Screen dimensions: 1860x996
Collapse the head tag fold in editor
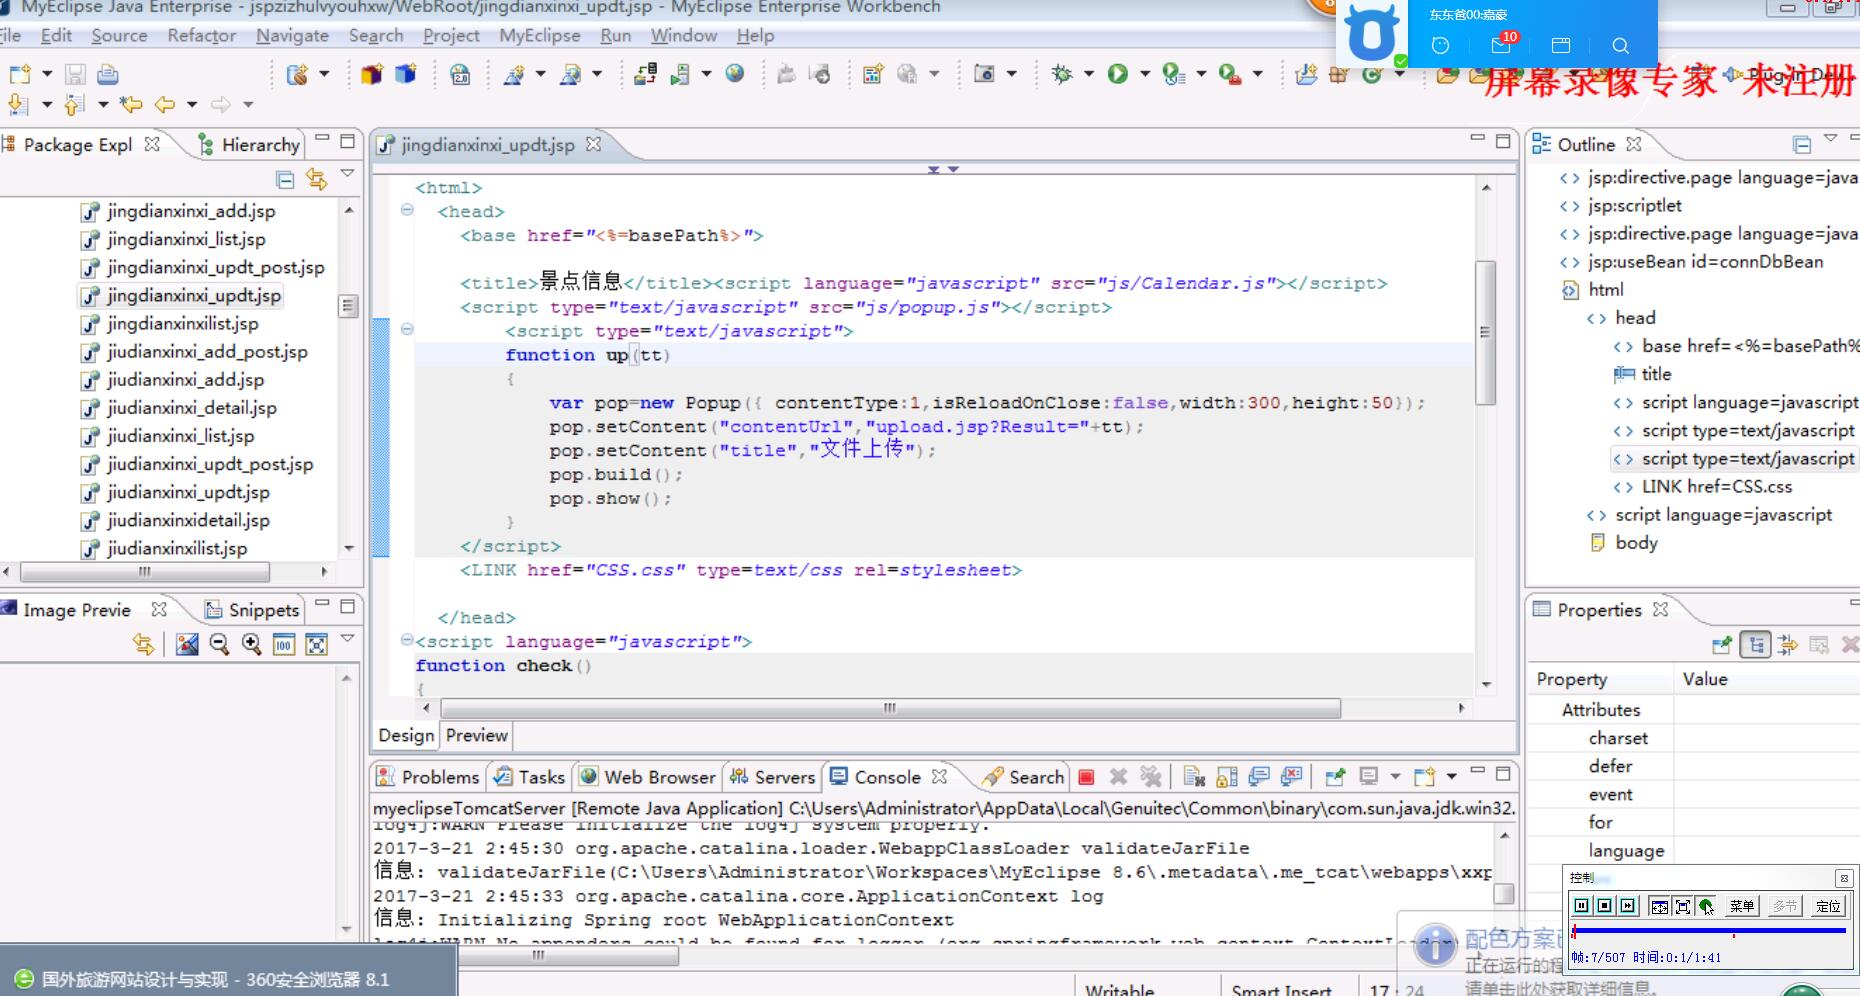pos(407,210)
